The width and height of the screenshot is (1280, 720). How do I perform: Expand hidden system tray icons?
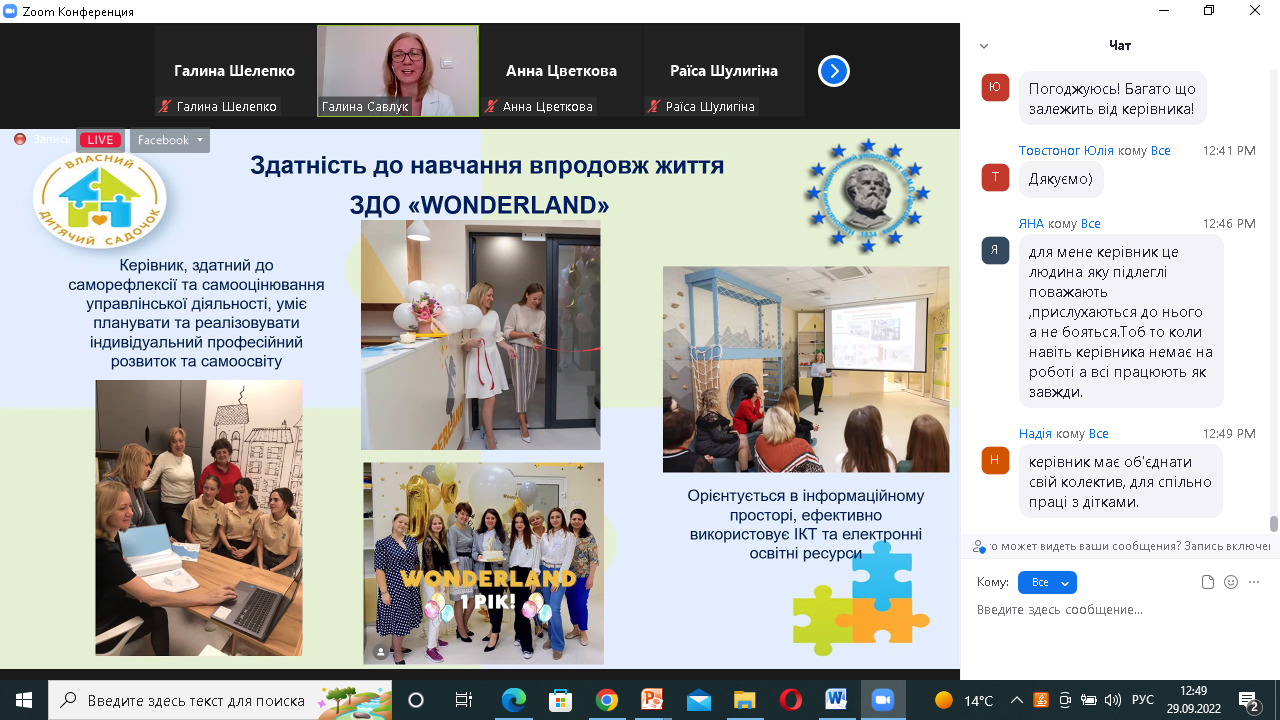[1017, 700]
